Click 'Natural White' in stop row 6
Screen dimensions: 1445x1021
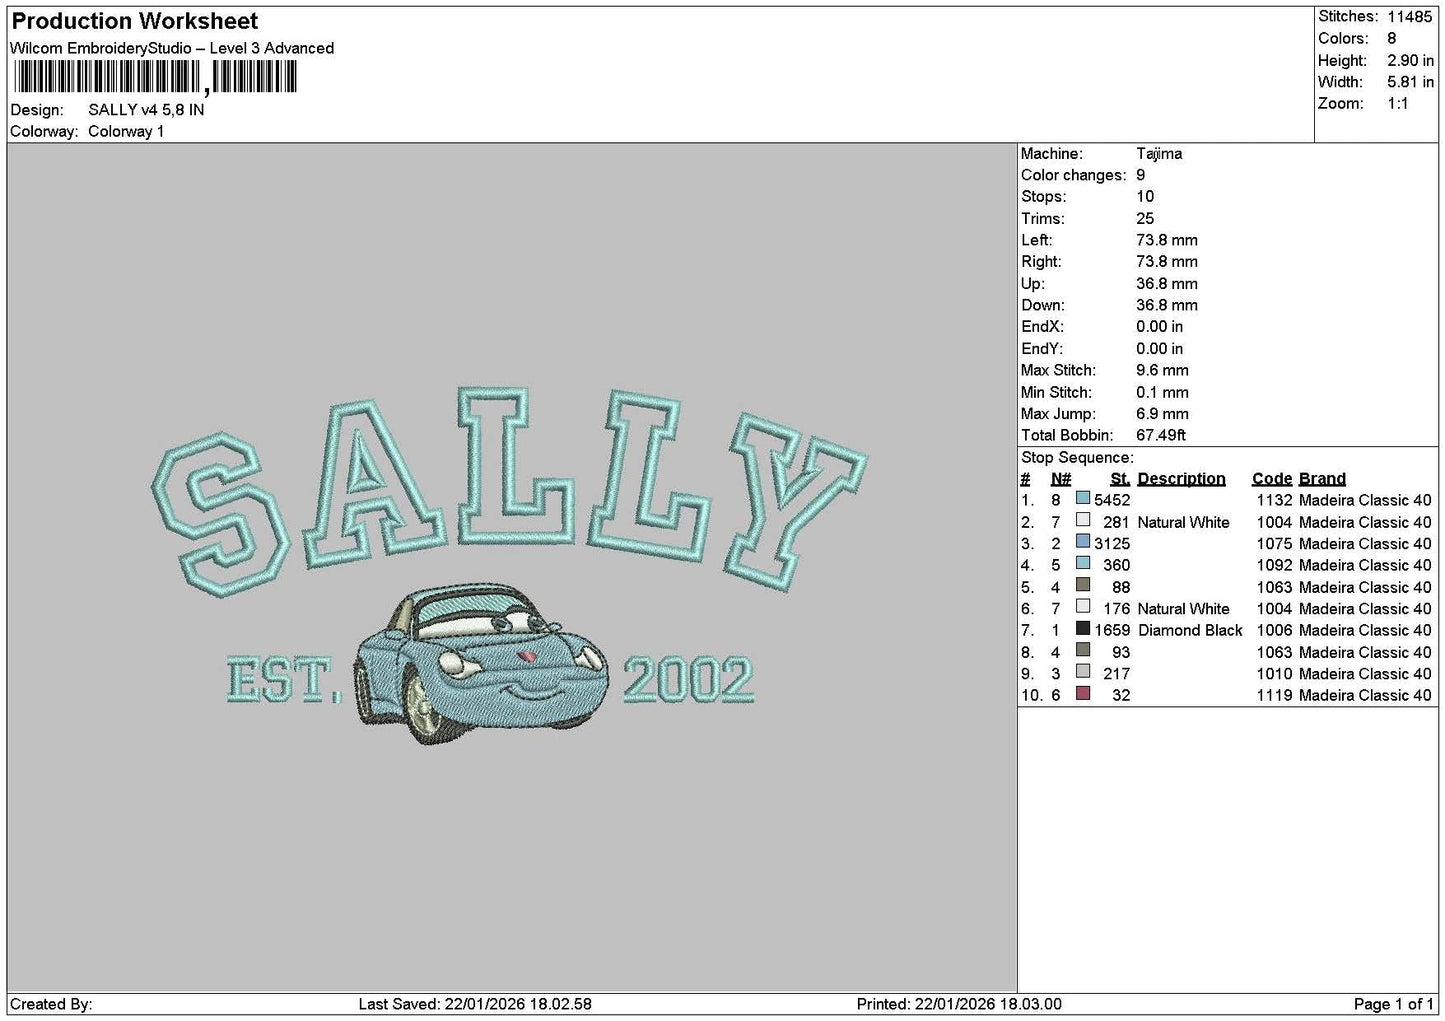[1183, 609]
